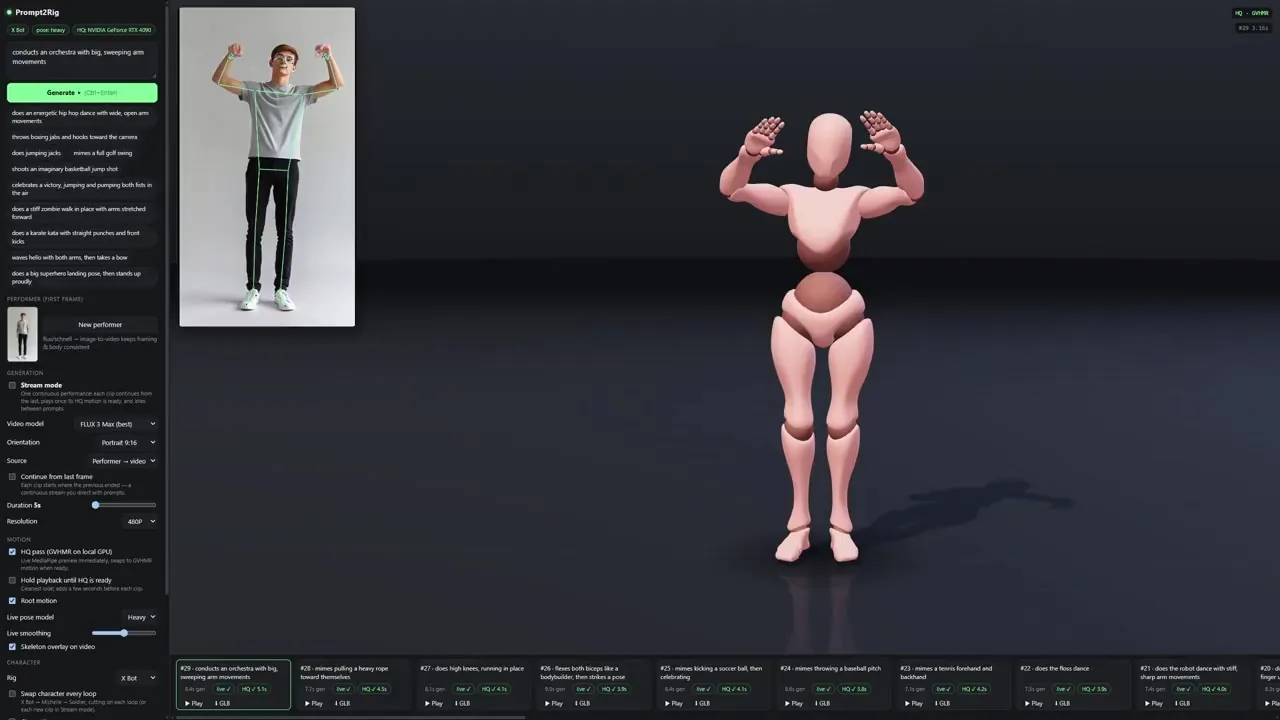1280x720 pixels.
Task: Download GLB for clip #29
Action: (x=222, y=703)
